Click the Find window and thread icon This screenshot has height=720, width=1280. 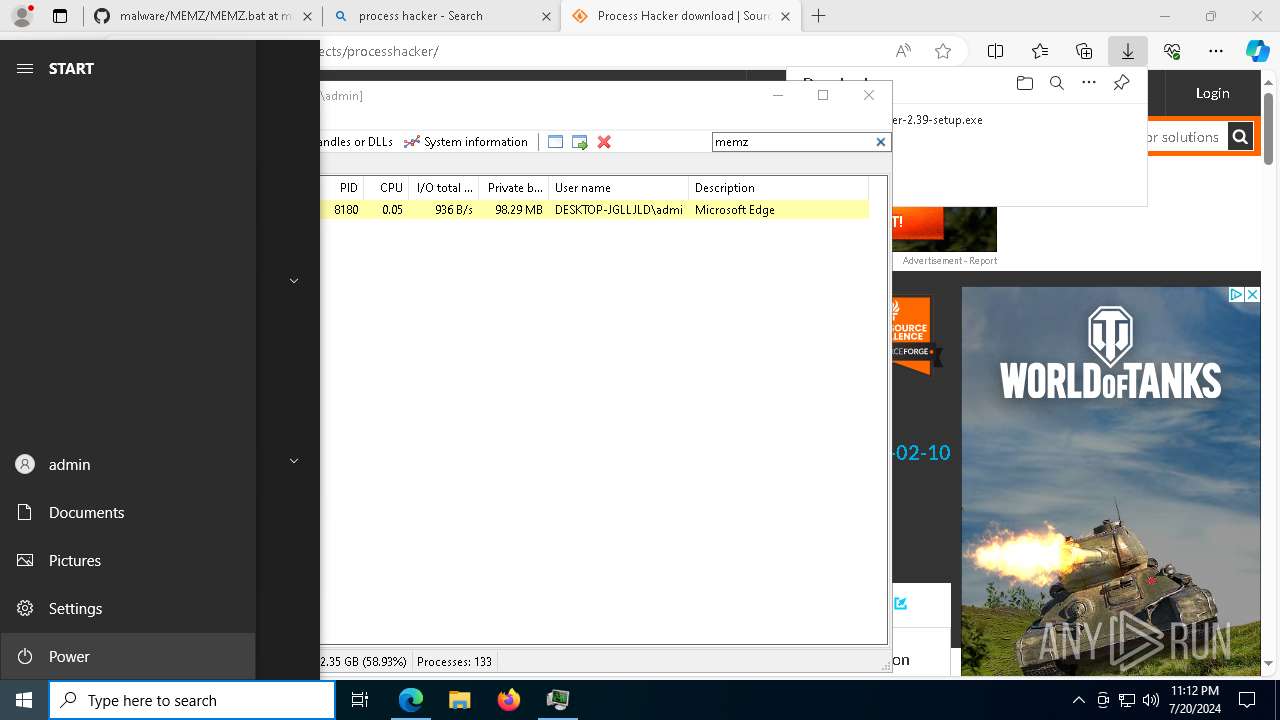580,142
